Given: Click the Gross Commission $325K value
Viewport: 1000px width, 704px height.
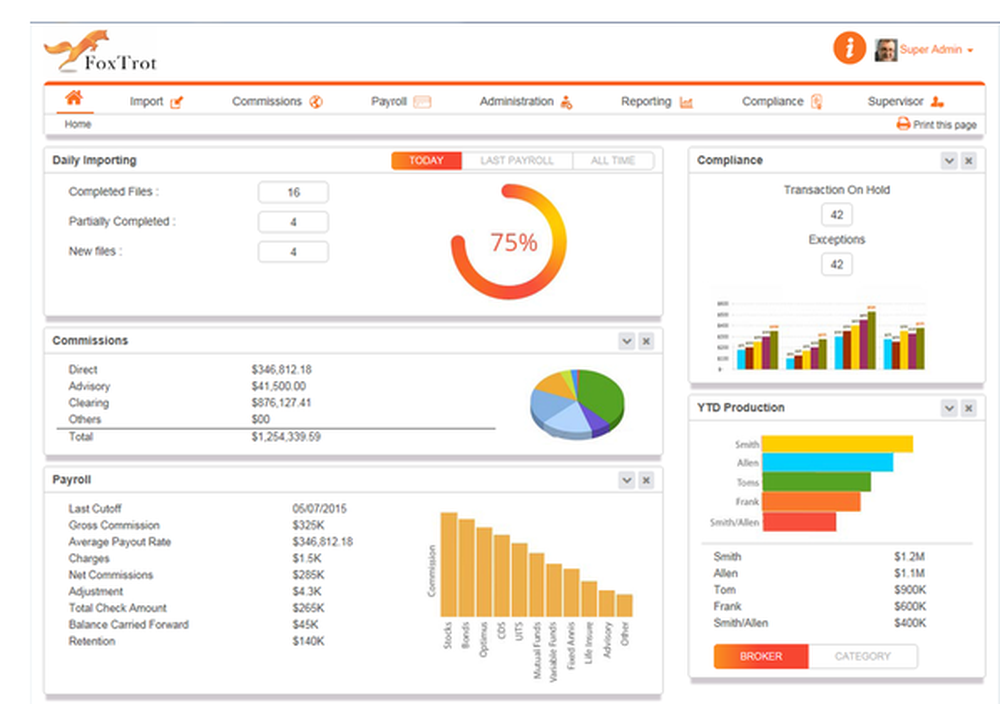Looking at the screenshot, I should point(308,525).
